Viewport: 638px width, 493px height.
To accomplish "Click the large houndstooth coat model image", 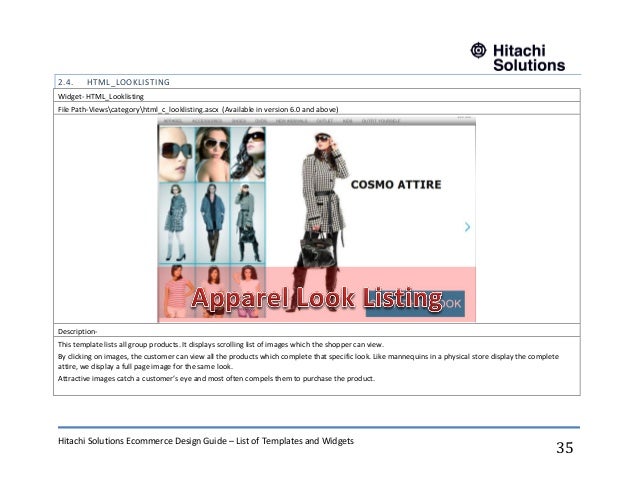I will pyautogui.click(x=323, y=222).
